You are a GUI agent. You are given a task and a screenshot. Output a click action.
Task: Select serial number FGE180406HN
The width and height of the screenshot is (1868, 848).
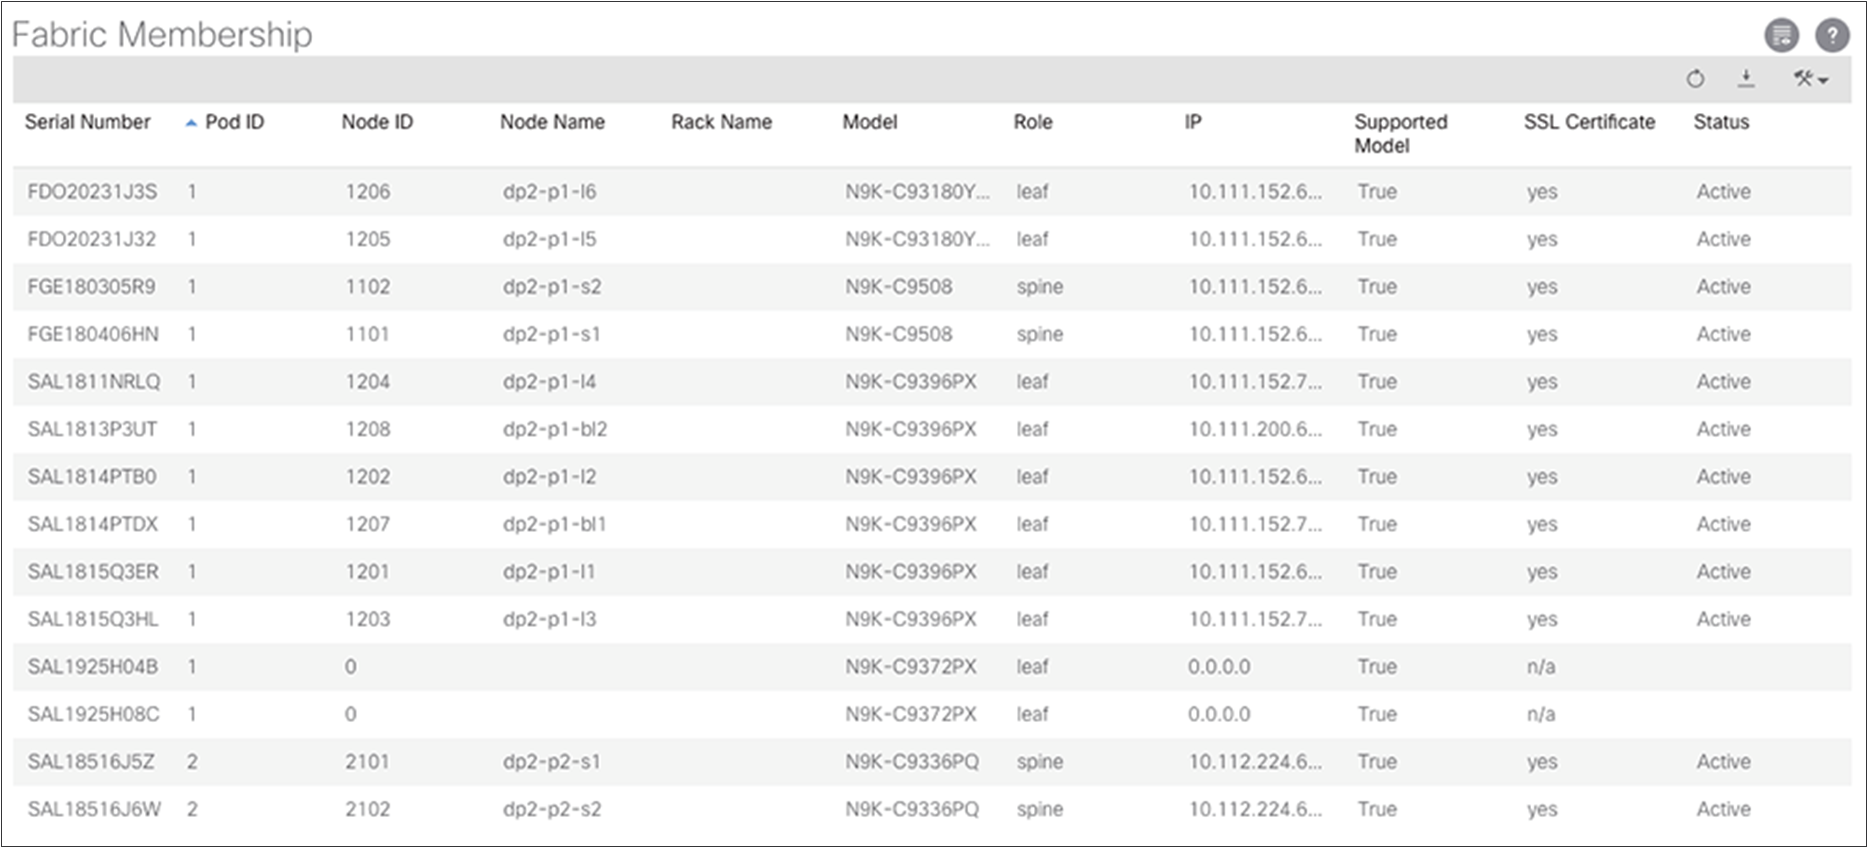(93, 335)
